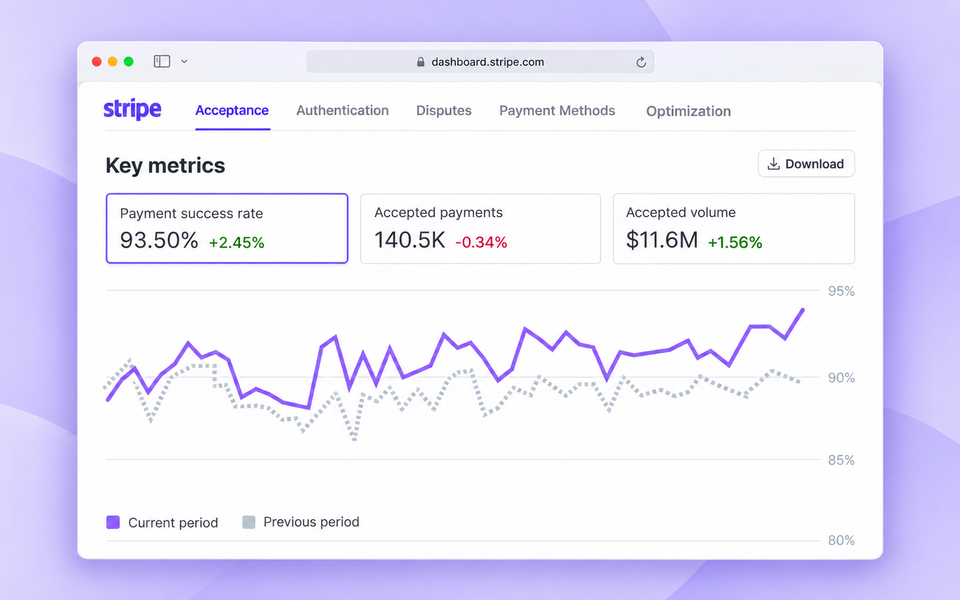Click the 90% axis label

click(841, 378)
